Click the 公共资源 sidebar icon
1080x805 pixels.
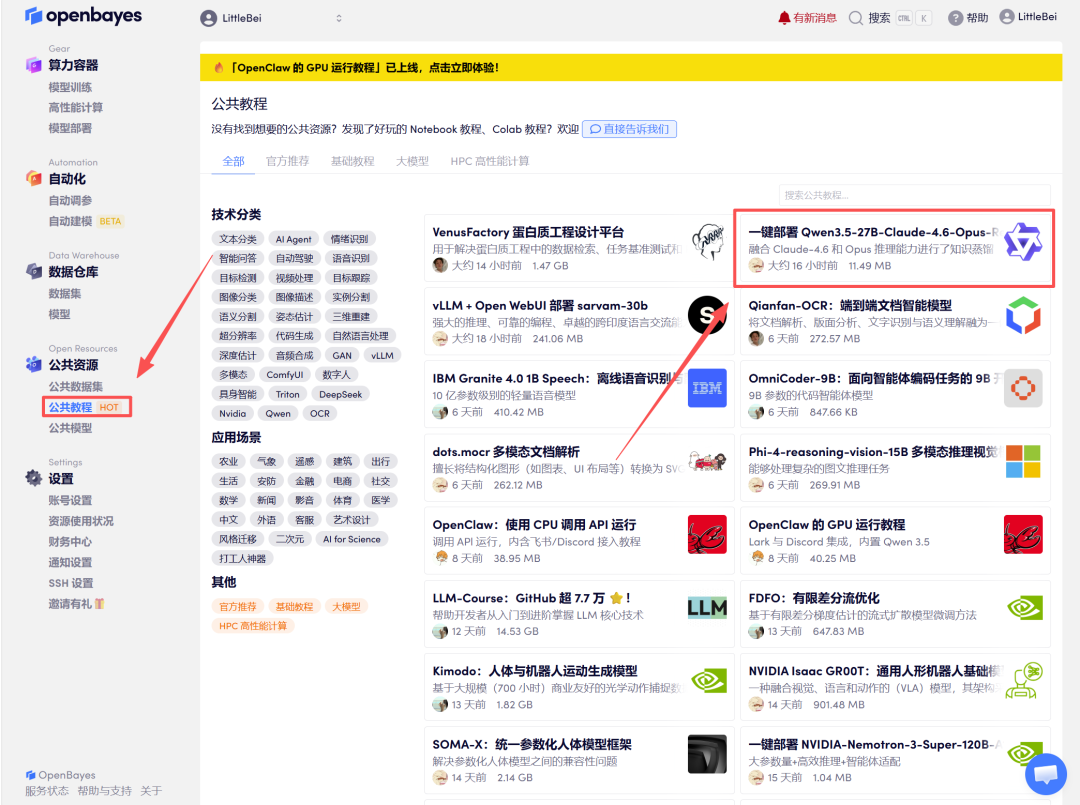[x=34, y=364]
